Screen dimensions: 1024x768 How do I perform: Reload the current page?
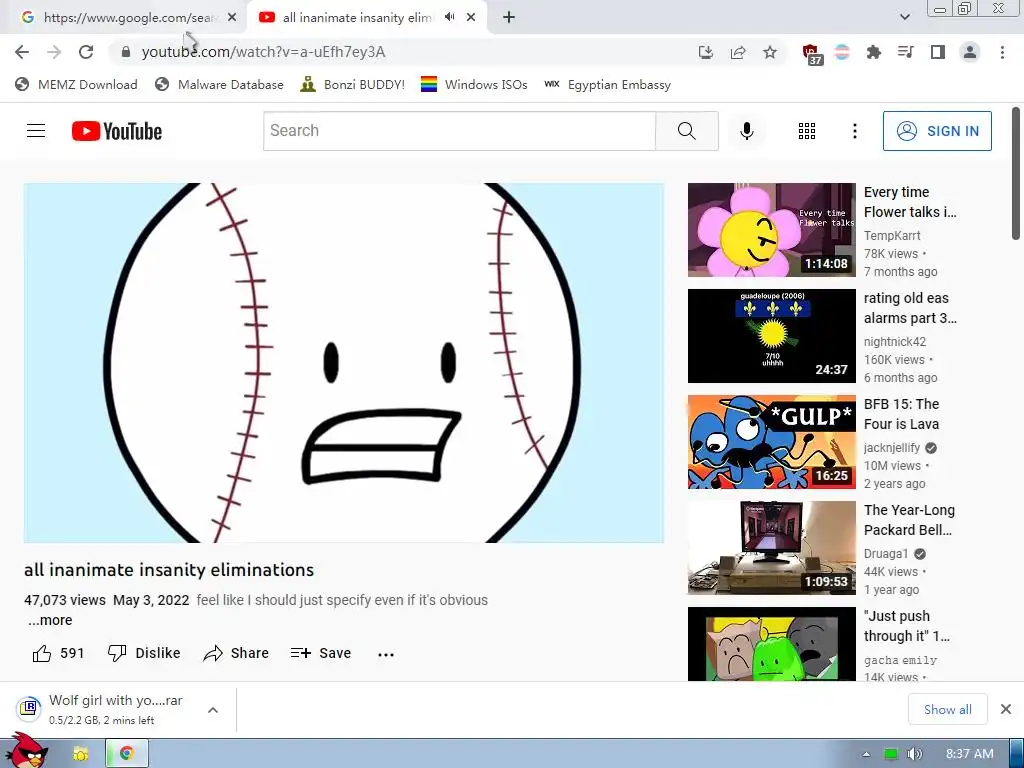coord(86,52)
